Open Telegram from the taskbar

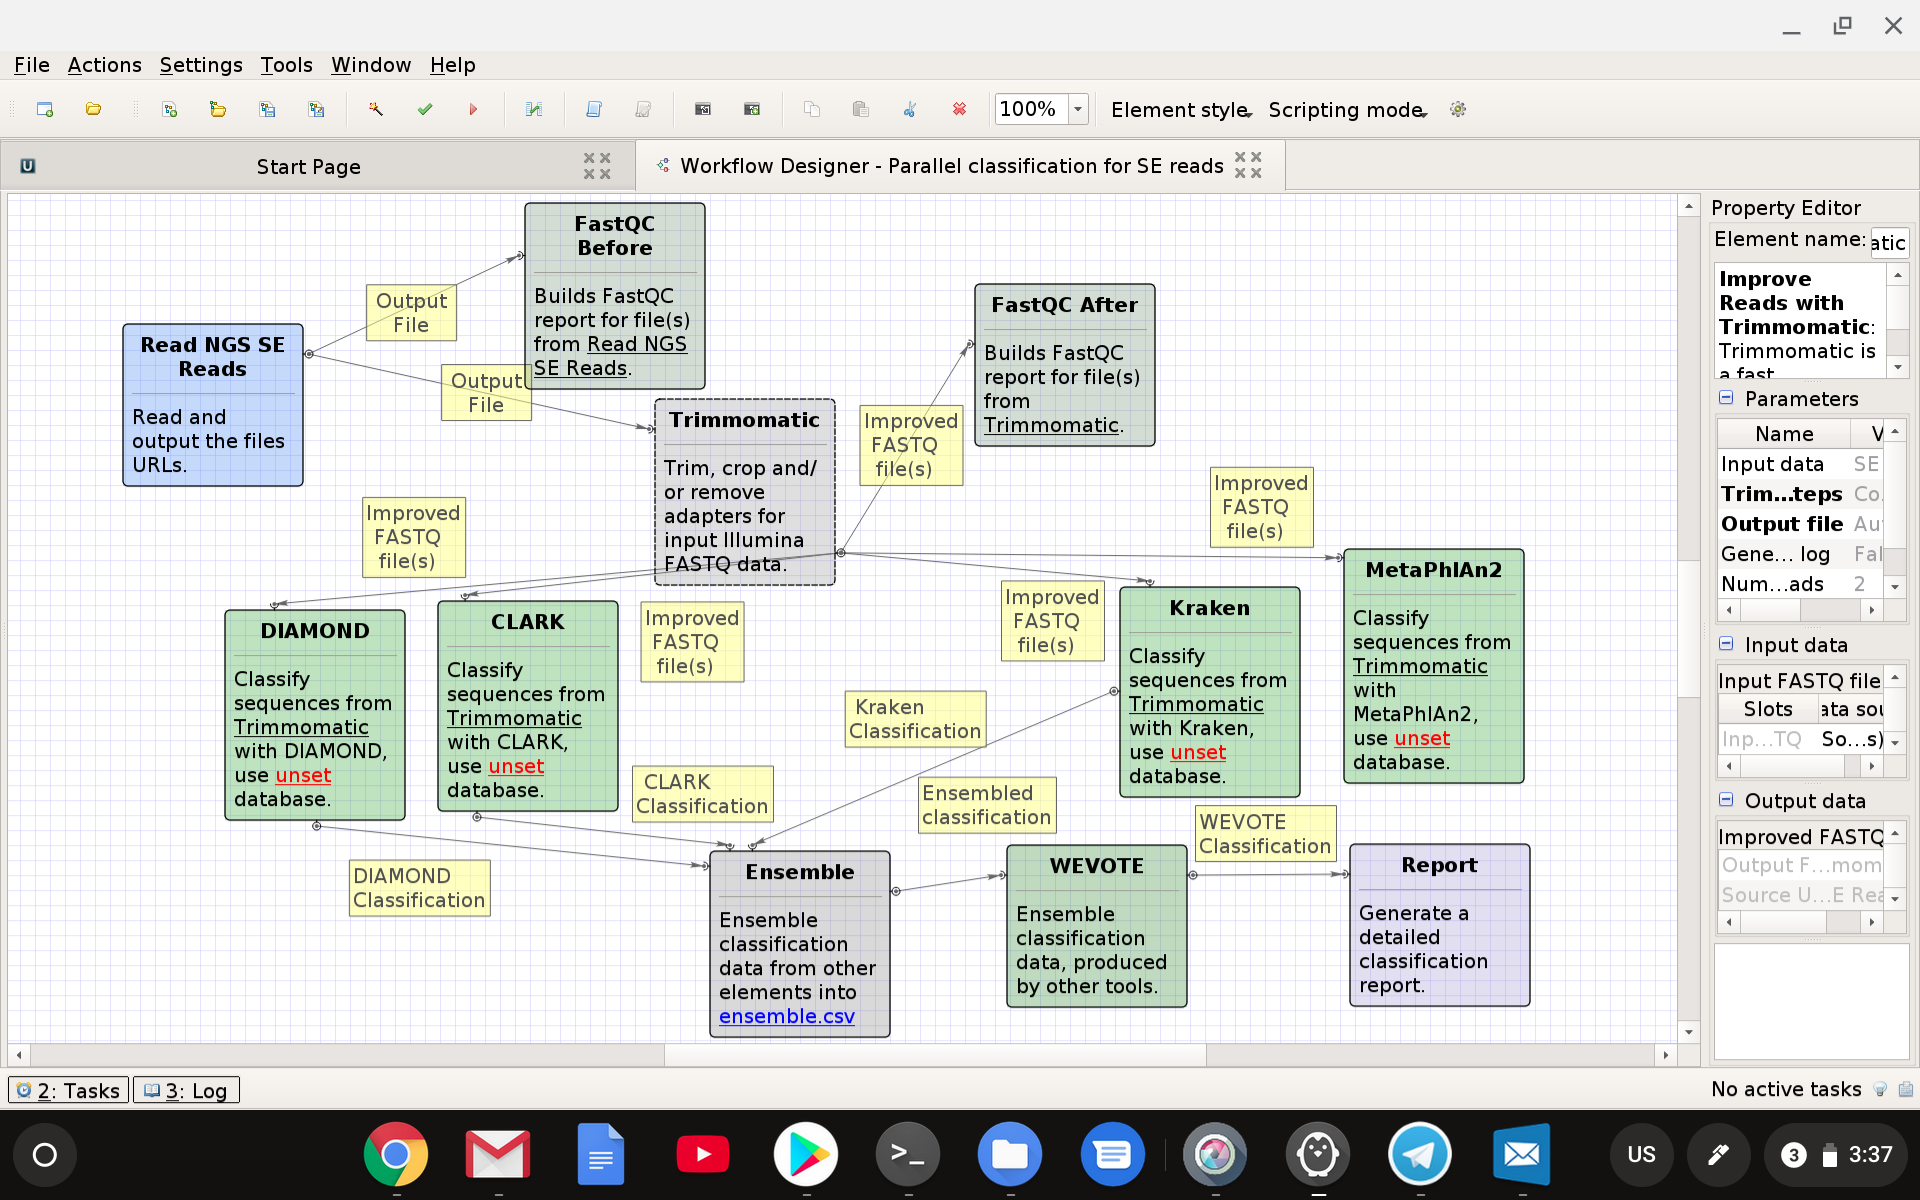pyautogui.click(x=1420, y=1154)
